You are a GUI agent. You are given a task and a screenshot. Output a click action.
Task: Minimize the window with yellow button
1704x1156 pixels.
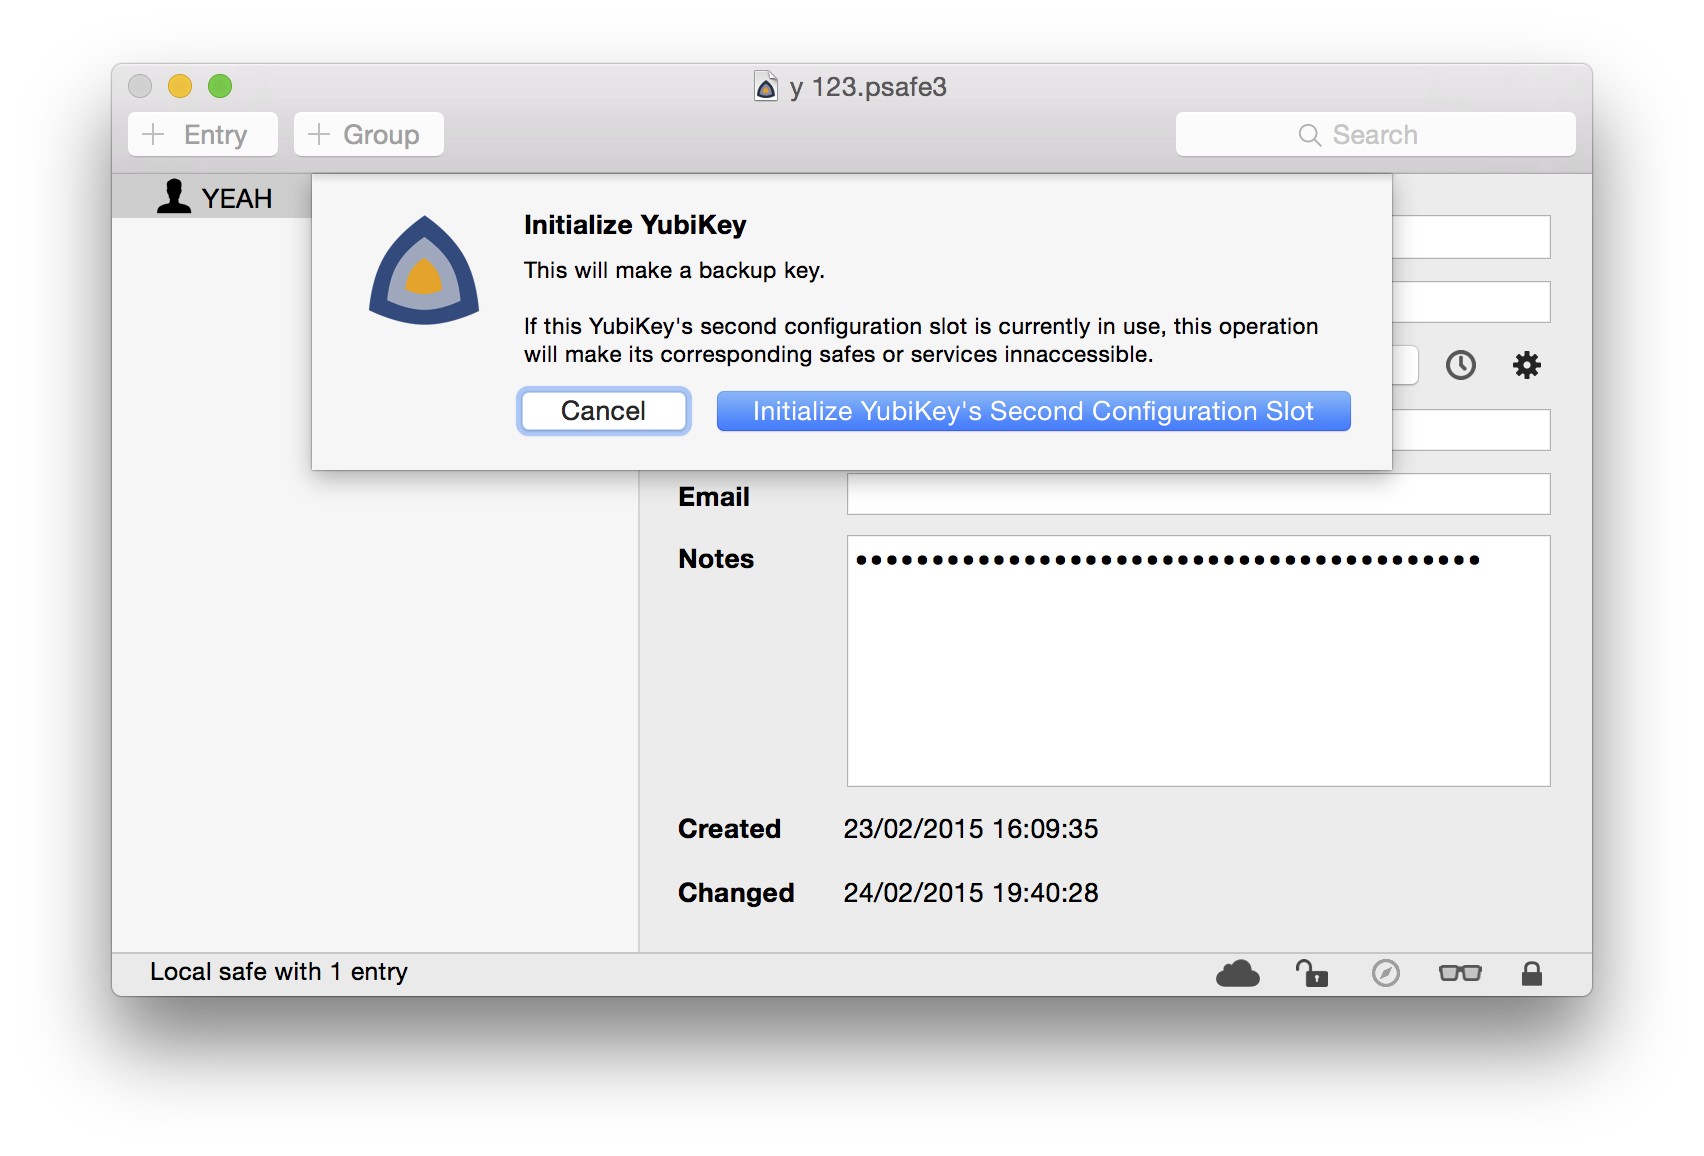180,86
